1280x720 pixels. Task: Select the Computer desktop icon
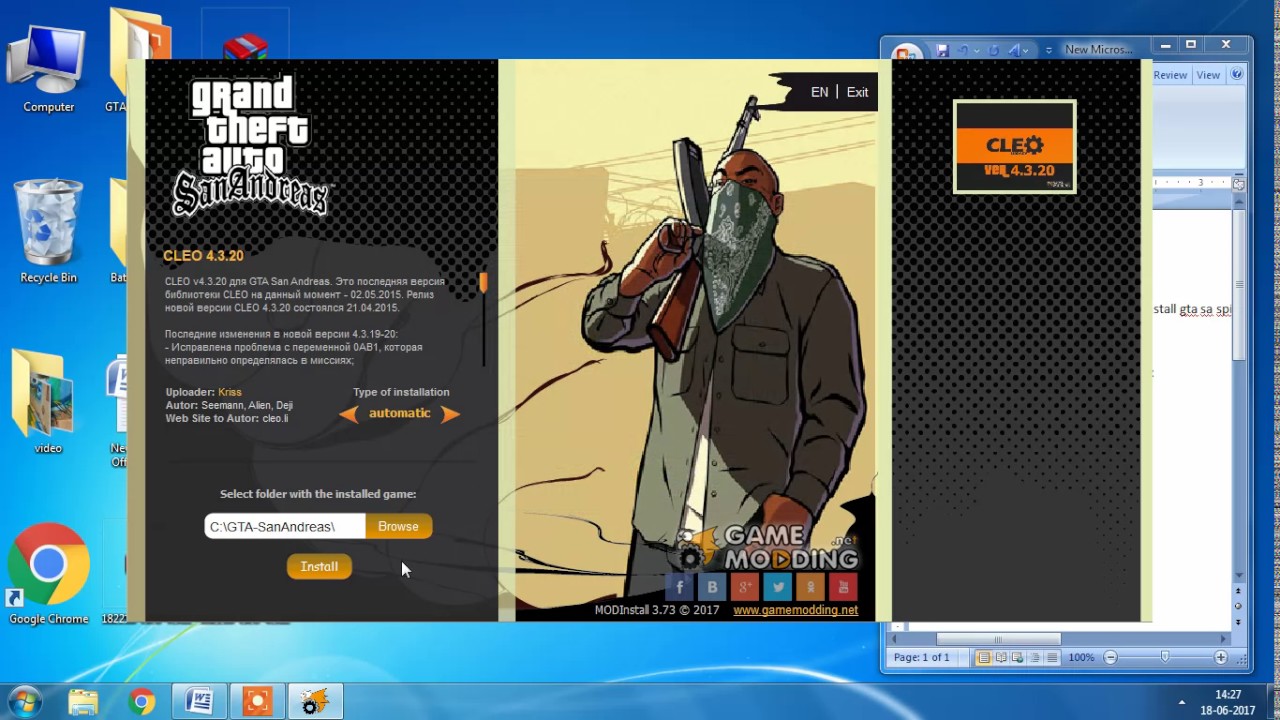(48, 66)
